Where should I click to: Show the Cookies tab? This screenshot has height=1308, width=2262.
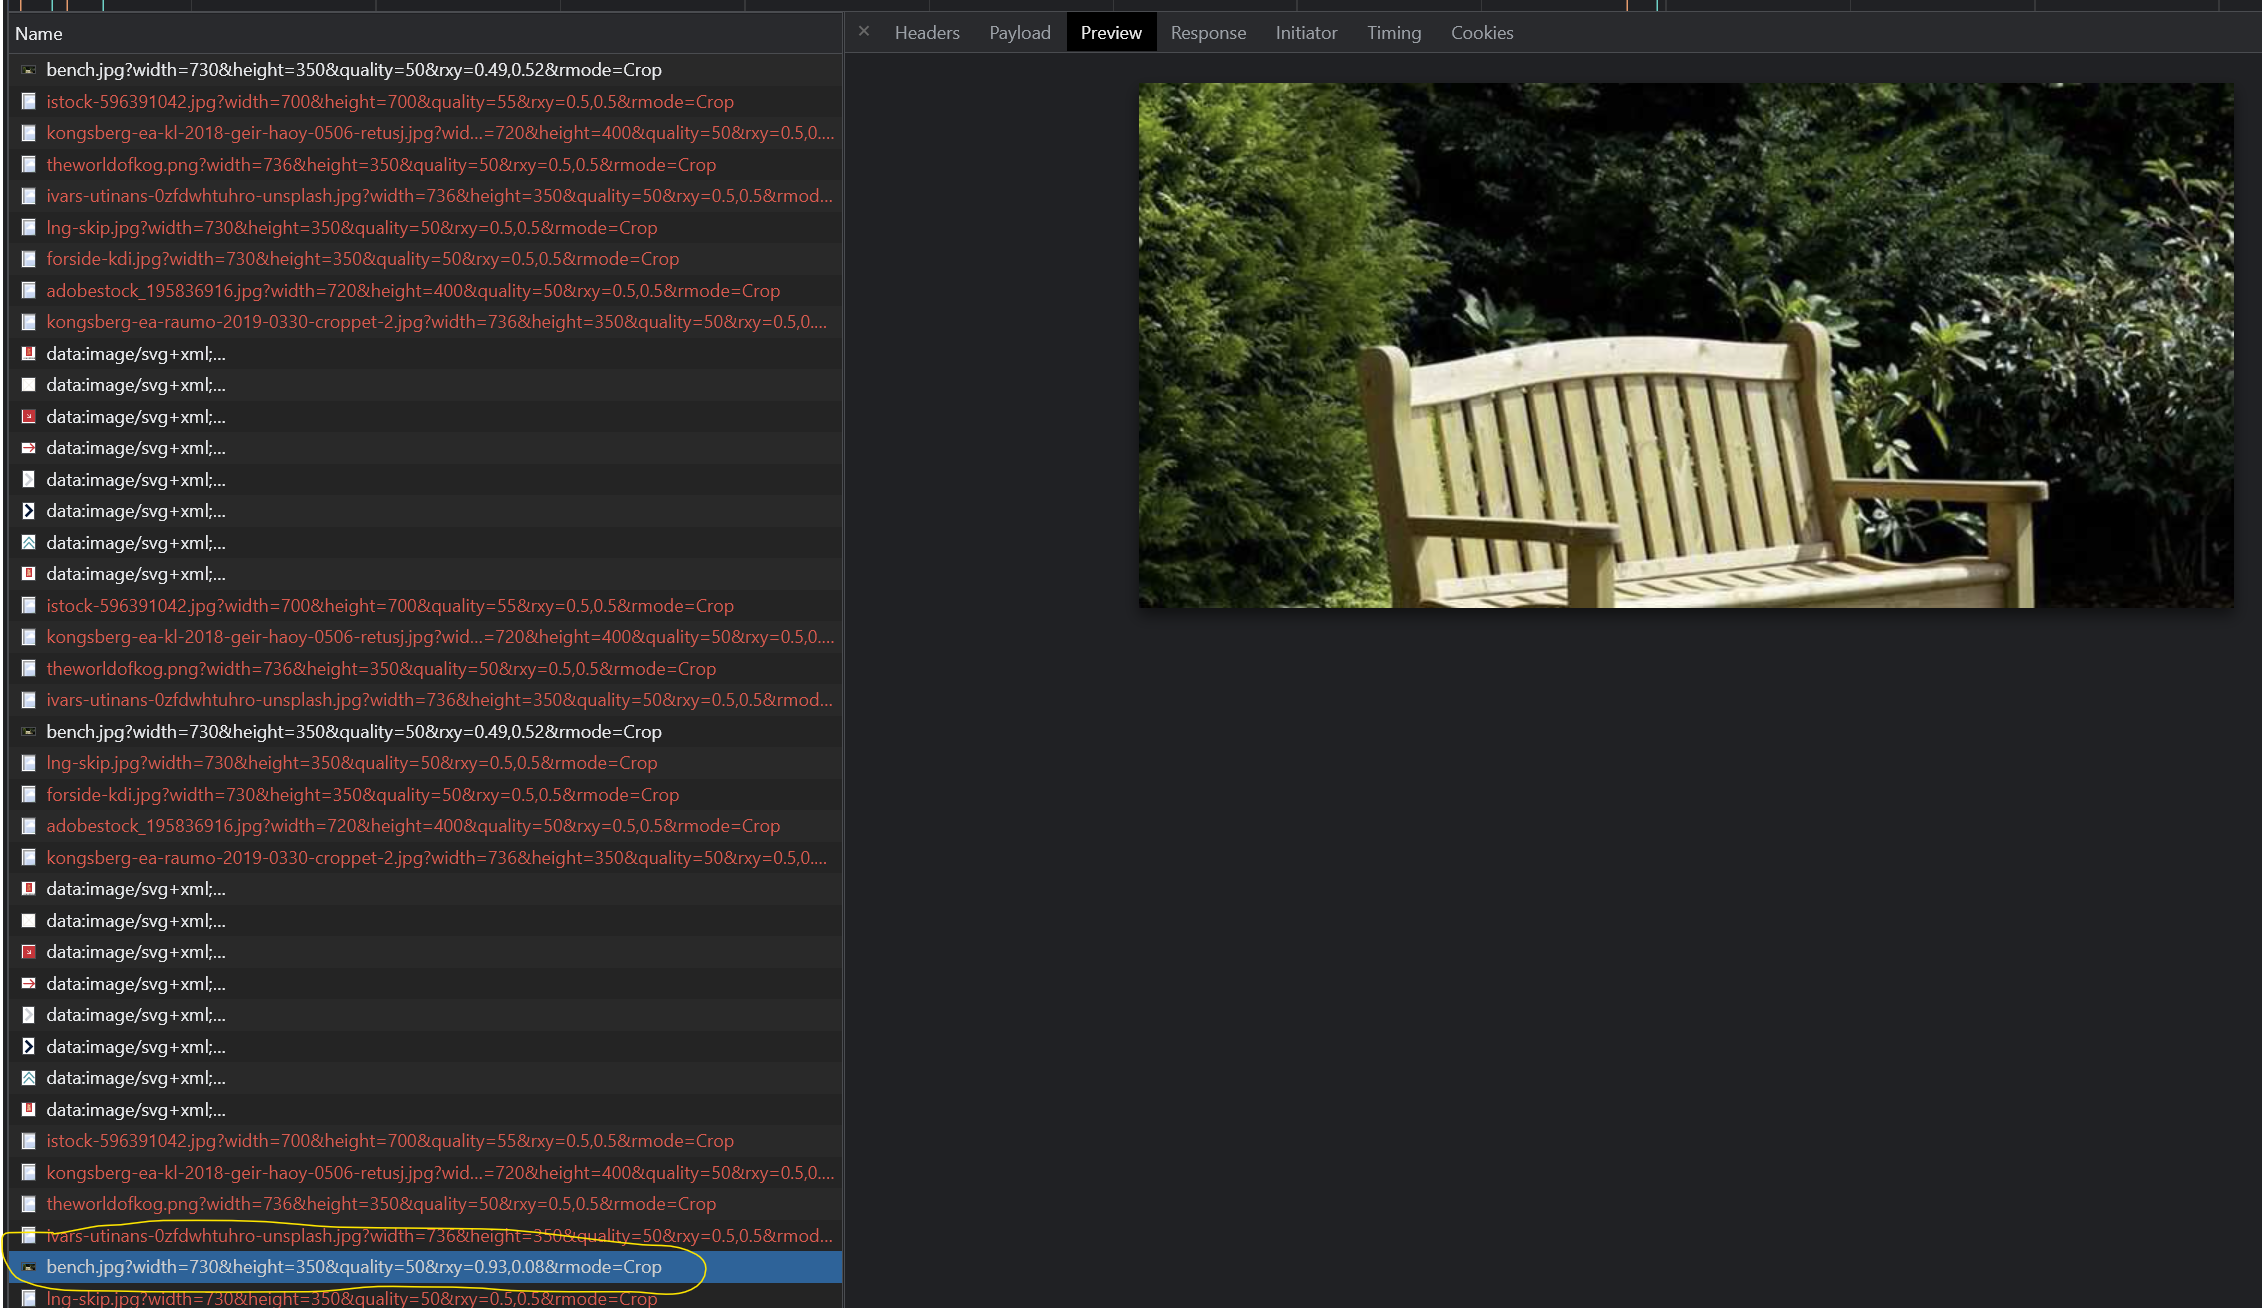1482,33
